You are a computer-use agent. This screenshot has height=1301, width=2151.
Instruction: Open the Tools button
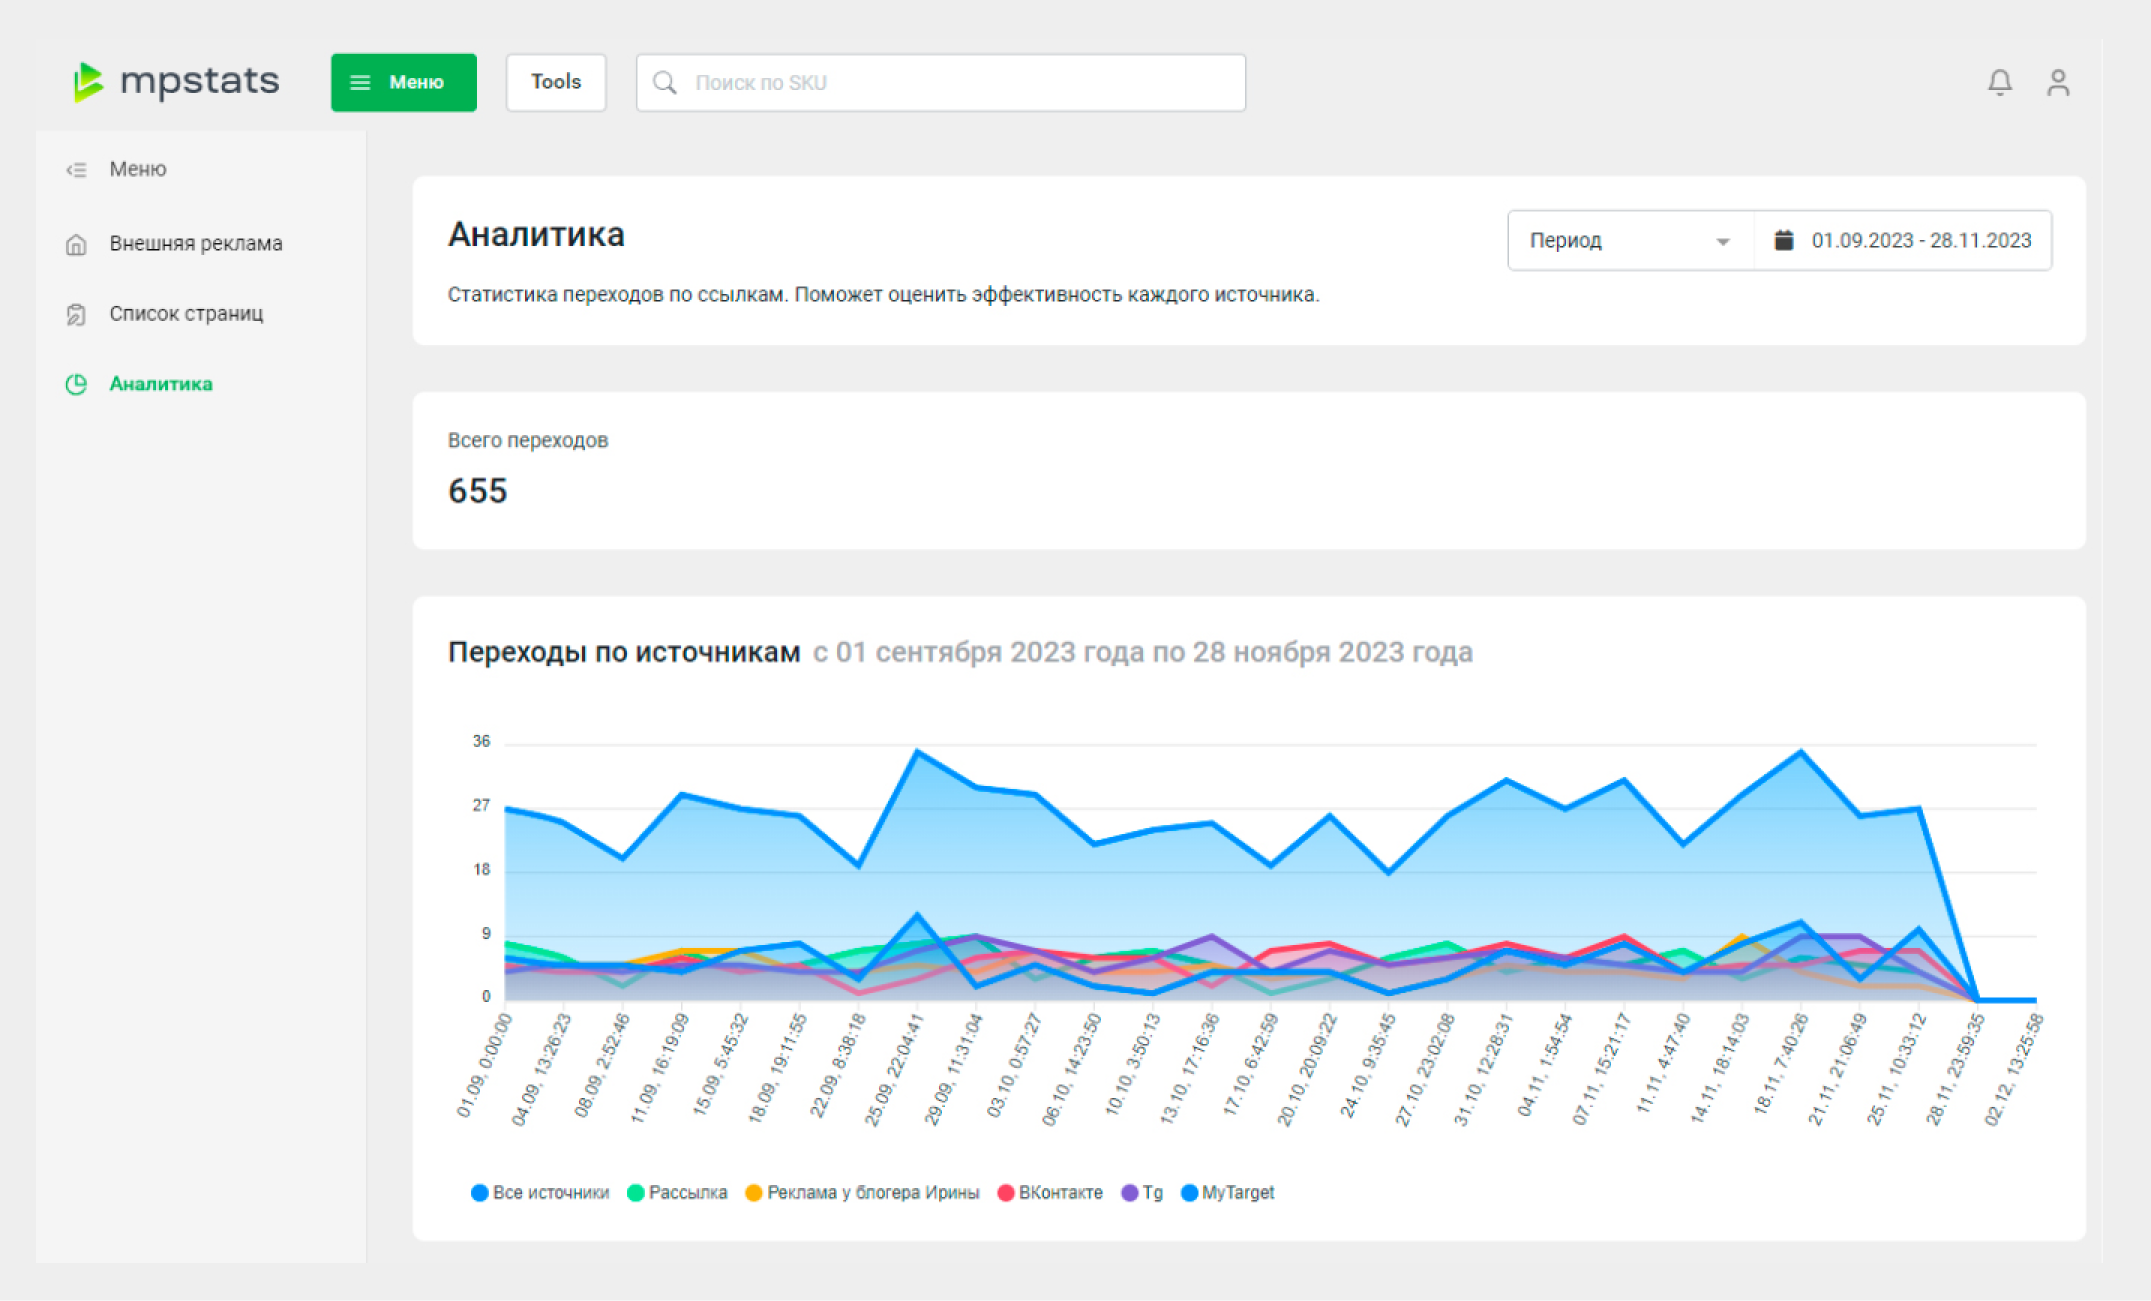[556, 82]
